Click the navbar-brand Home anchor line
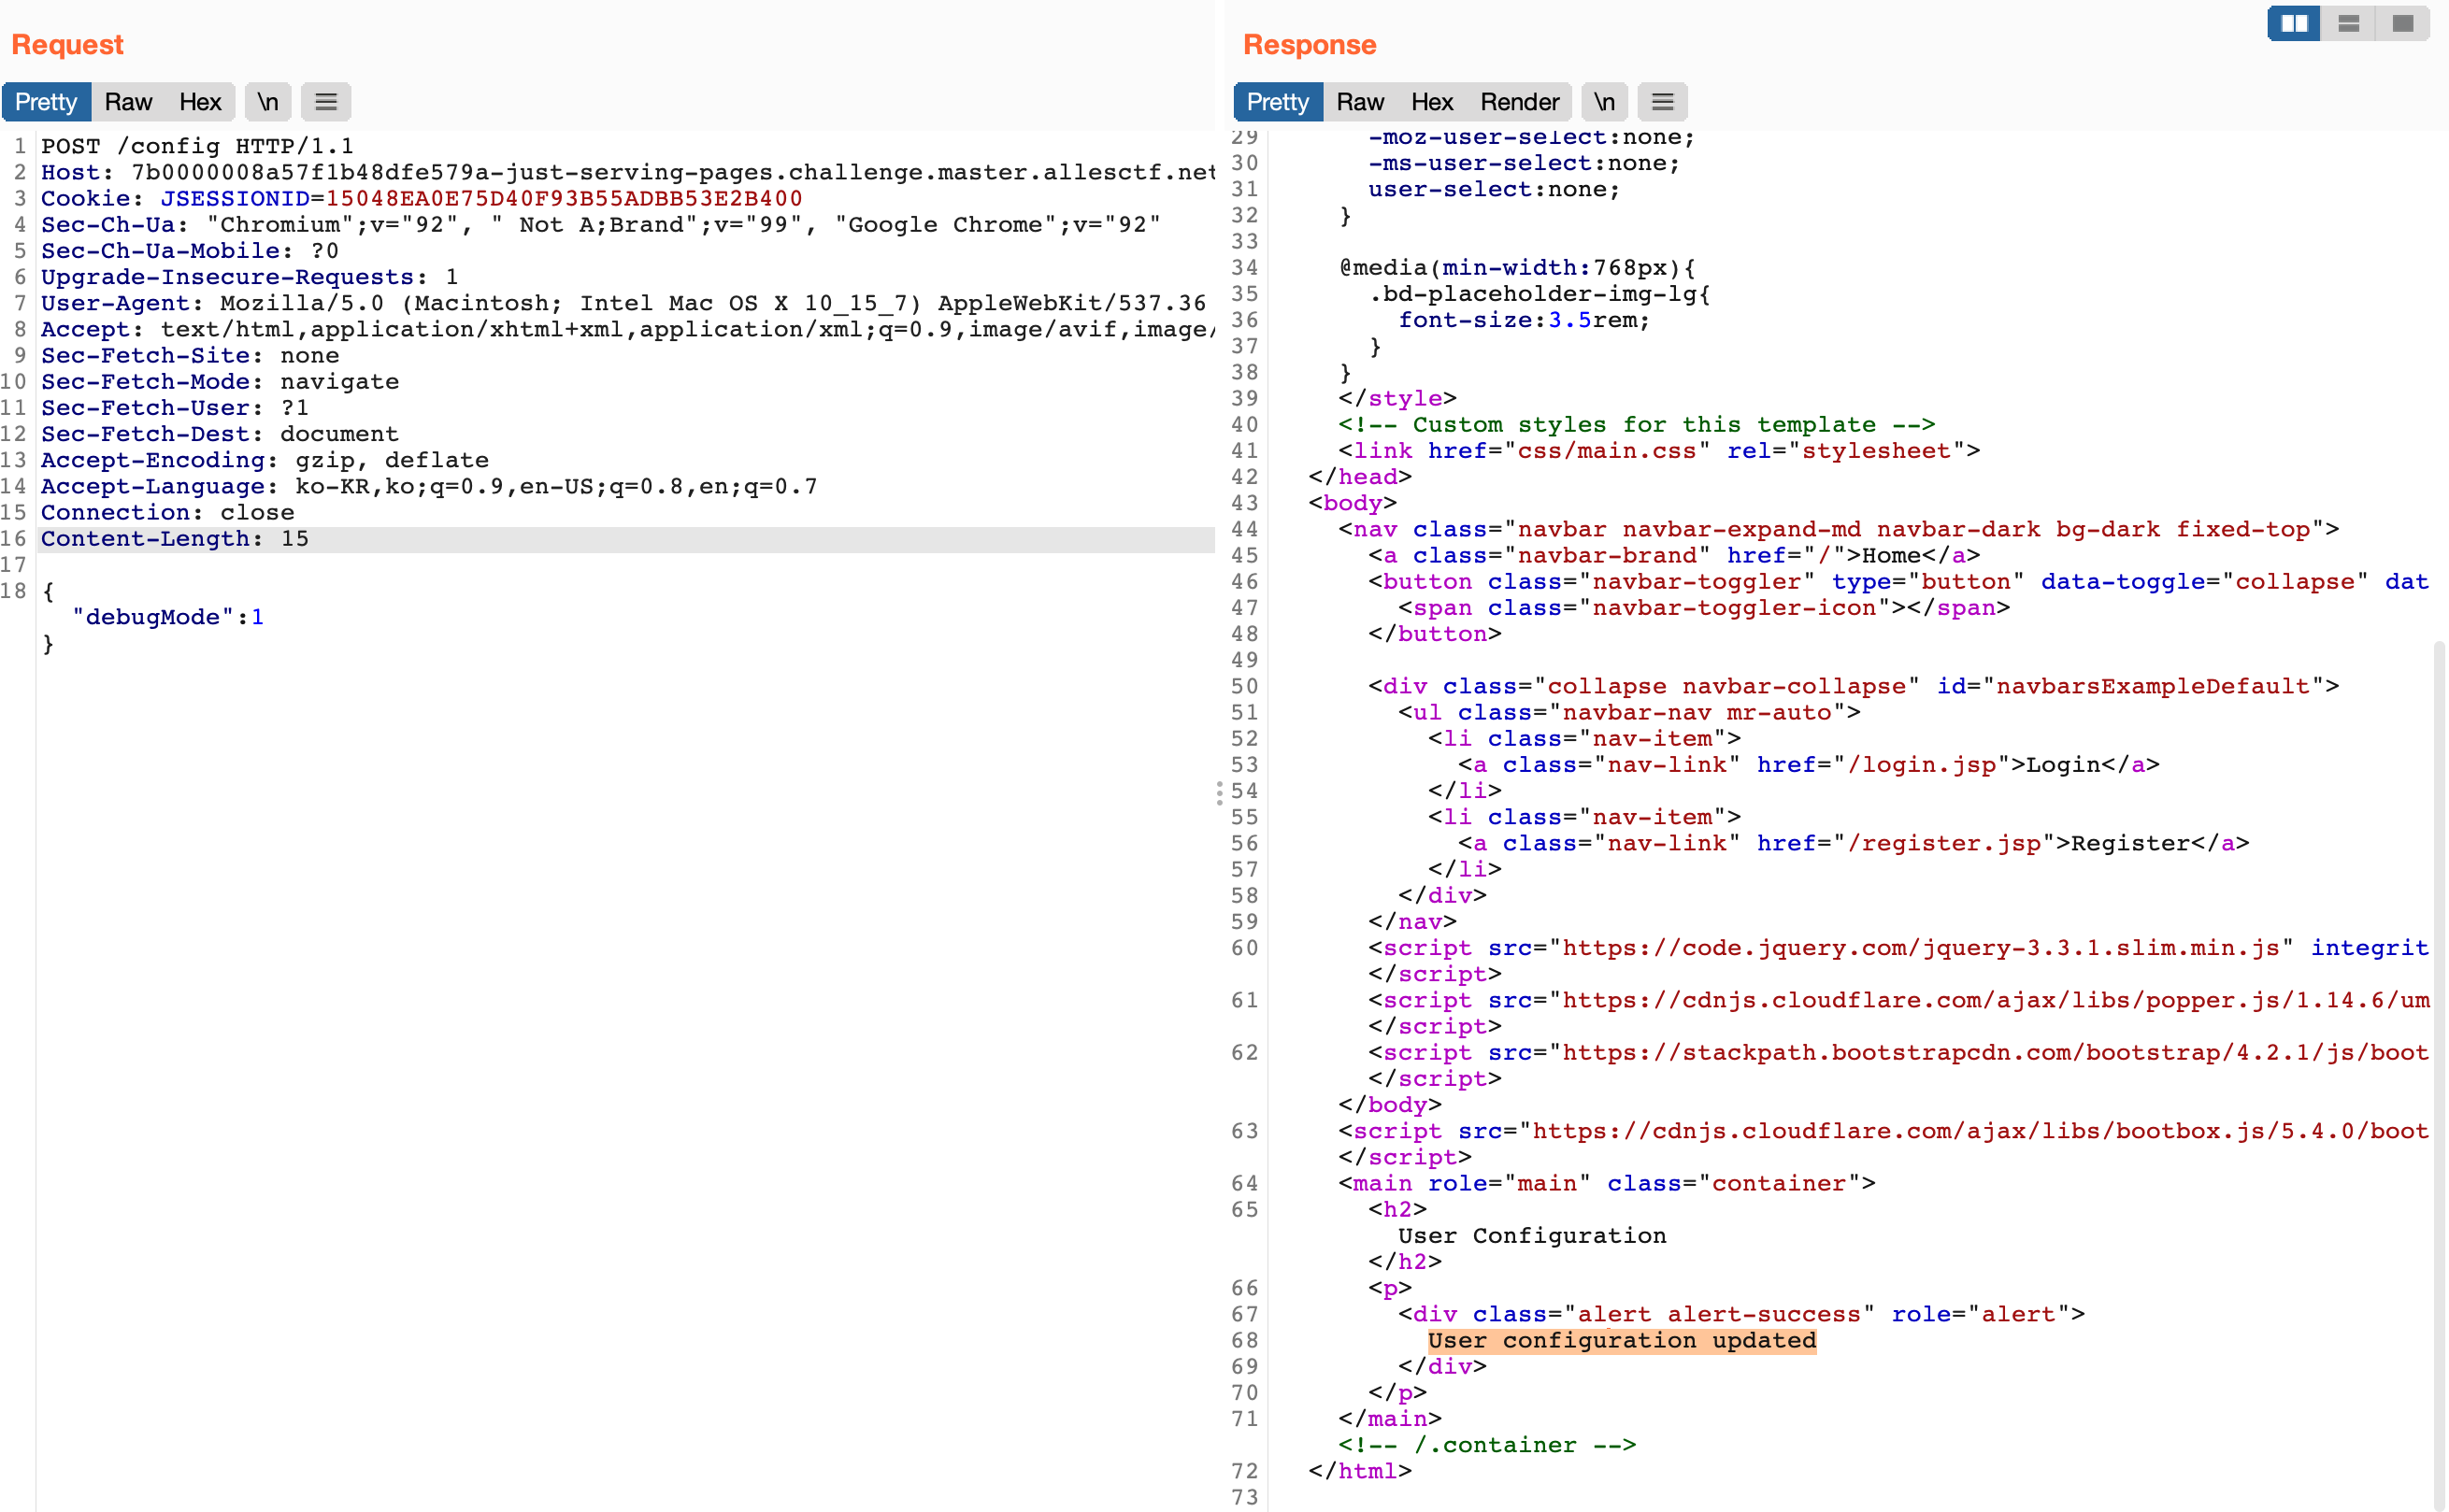The height and width of the screenshot is (1512, 2449). tap(1674, 555)
